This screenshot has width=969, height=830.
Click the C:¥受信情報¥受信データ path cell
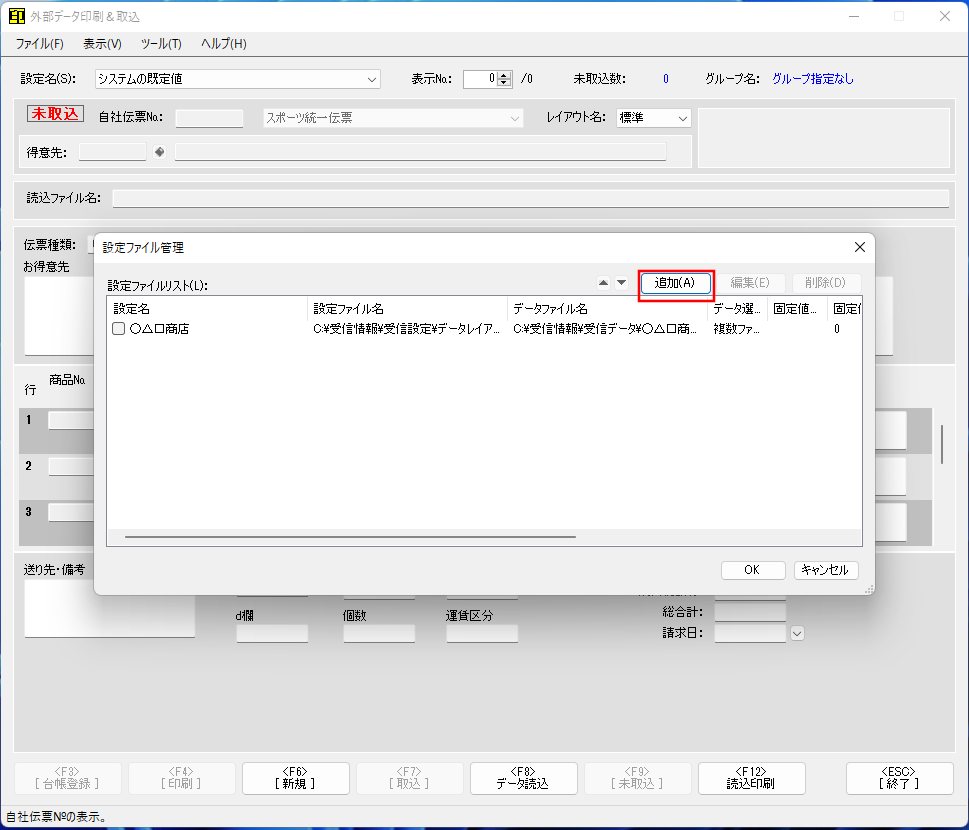(605, 329)
